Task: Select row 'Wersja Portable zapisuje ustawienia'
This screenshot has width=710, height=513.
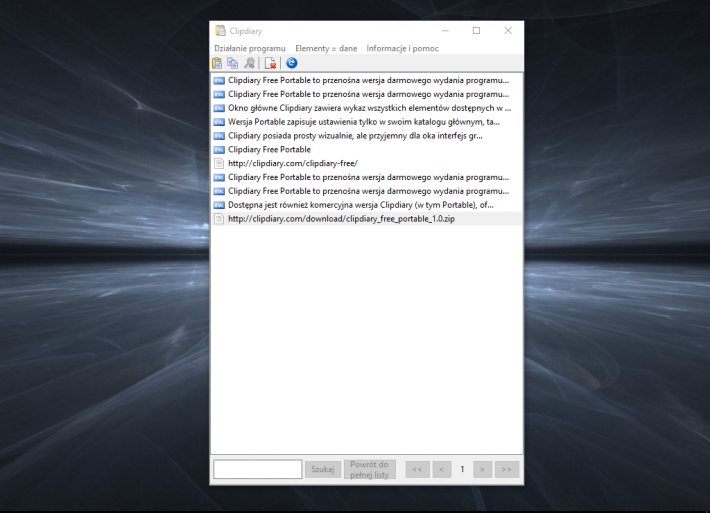Action: tap(367, 122)
